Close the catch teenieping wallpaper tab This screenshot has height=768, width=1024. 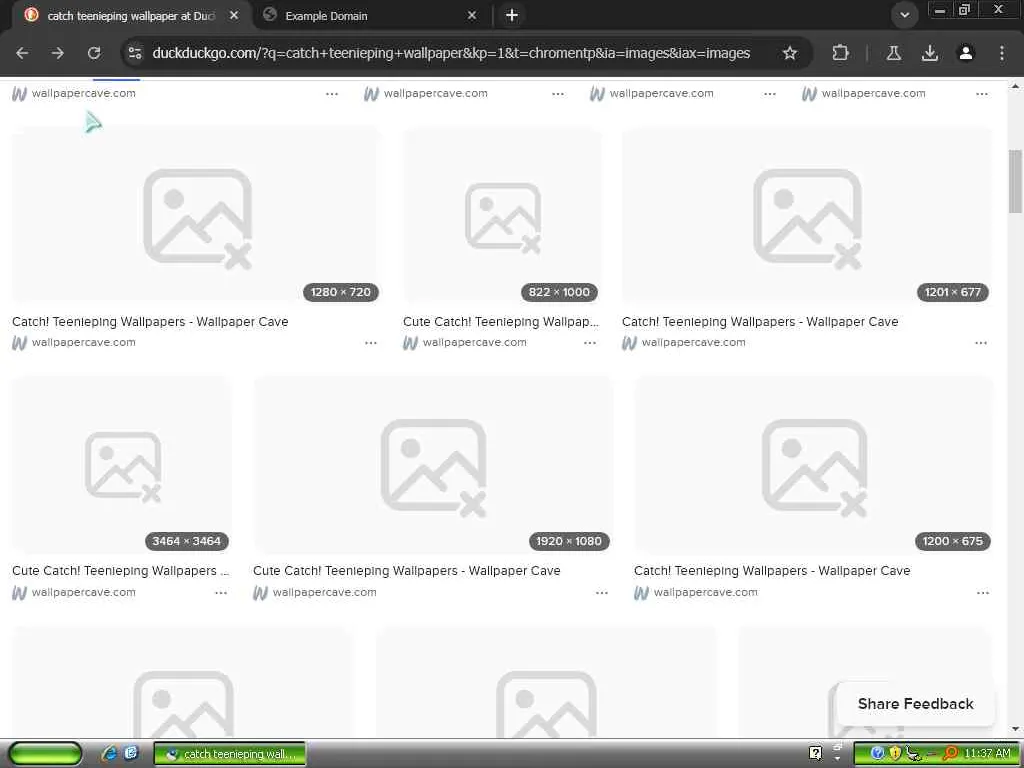point(234,15)
